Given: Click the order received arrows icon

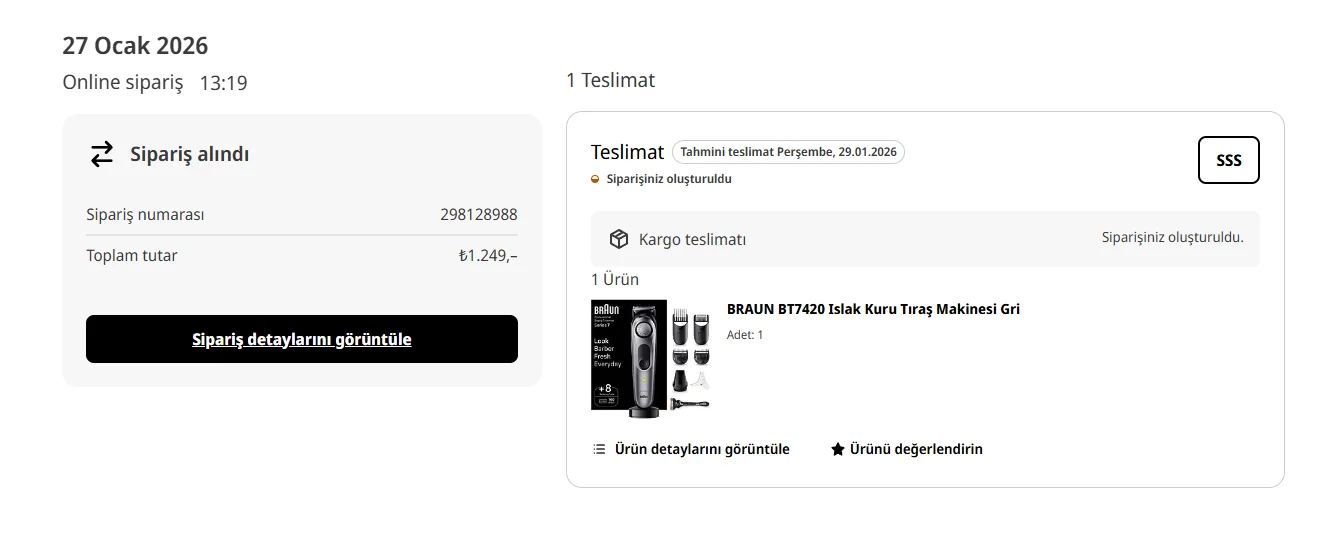Looking at the screenshot, I should click(102, 154).
